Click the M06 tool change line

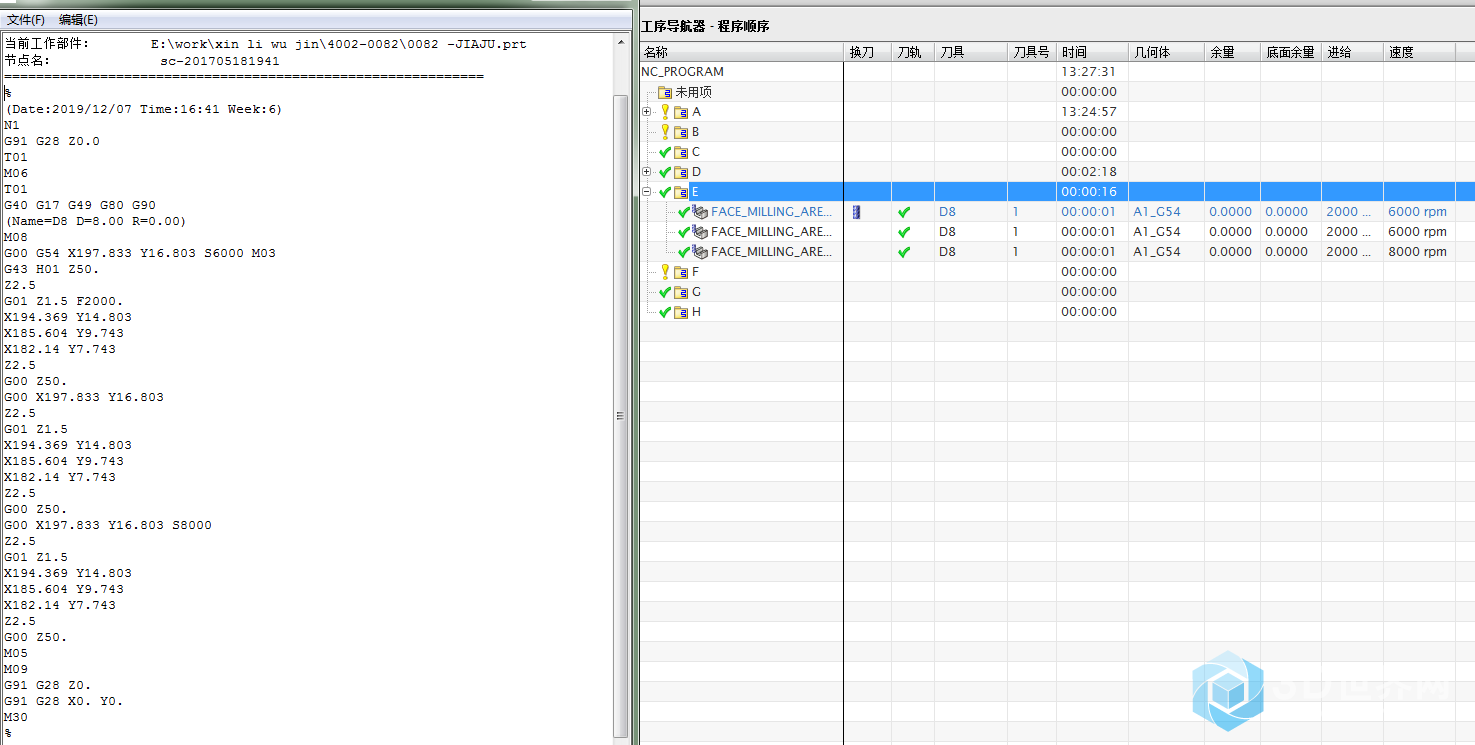click(16, 173)
